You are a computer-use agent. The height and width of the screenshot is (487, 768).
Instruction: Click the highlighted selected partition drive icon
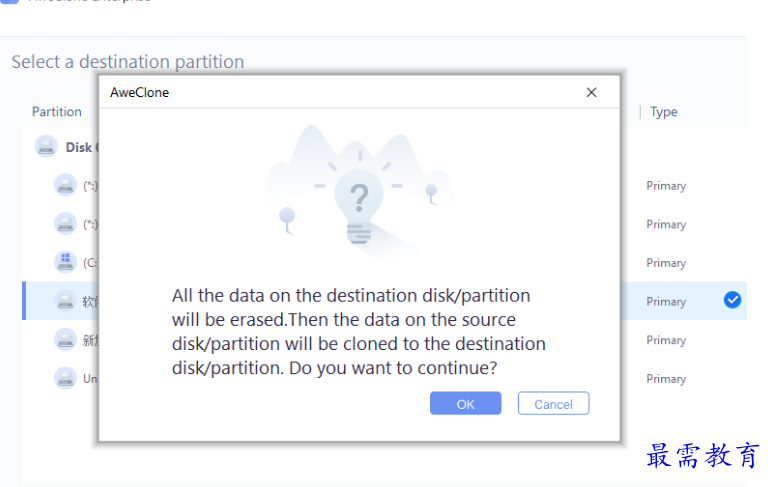pos(65,300)
